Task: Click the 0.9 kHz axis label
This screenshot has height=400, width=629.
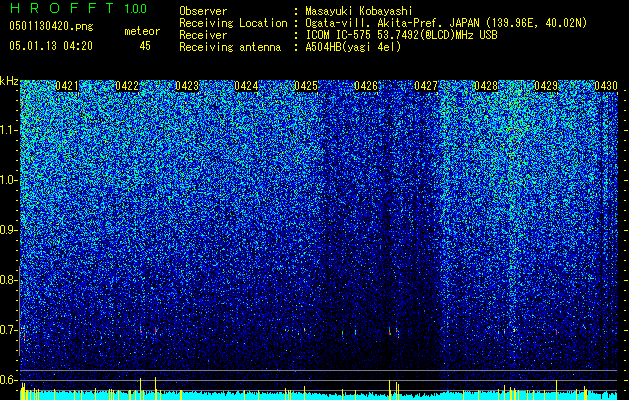Action: pyautogui.click(x=9, y=230)
